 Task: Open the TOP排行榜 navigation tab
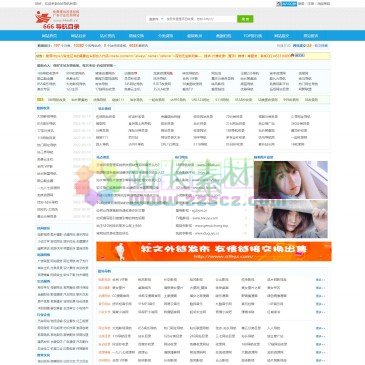coord(252,36)
